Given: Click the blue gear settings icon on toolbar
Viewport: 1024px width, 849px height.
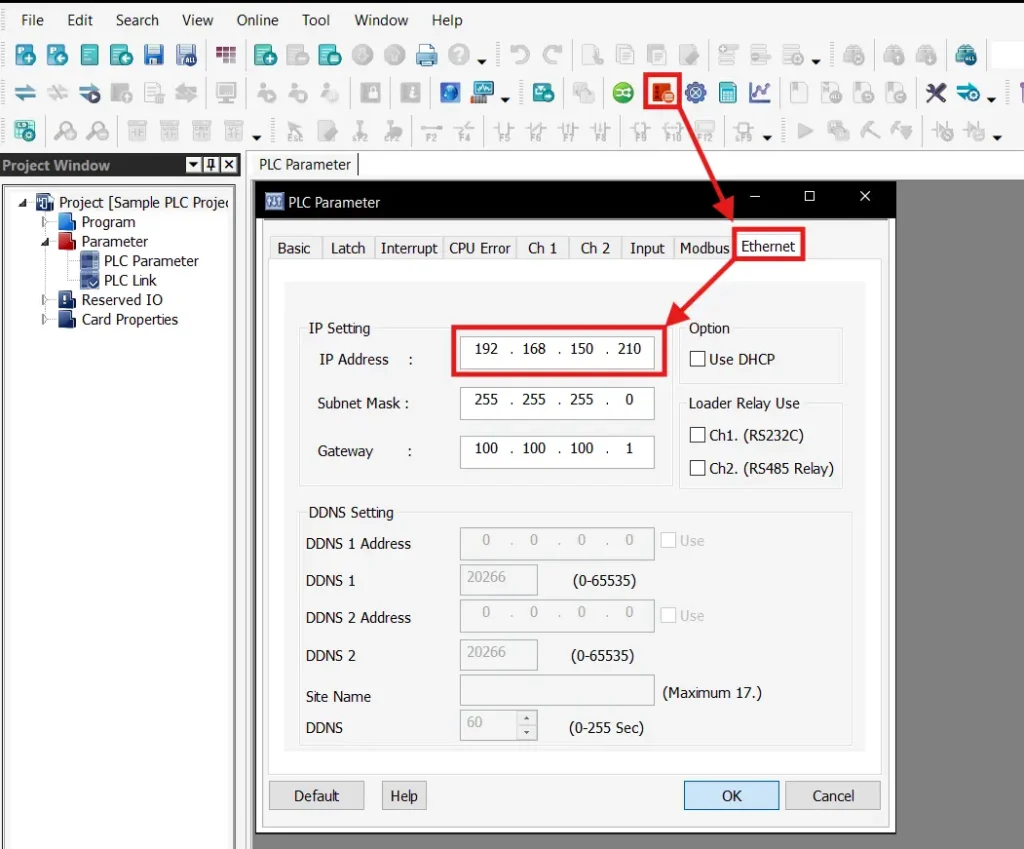Looking at the screenshot, I should coord(695,93).
